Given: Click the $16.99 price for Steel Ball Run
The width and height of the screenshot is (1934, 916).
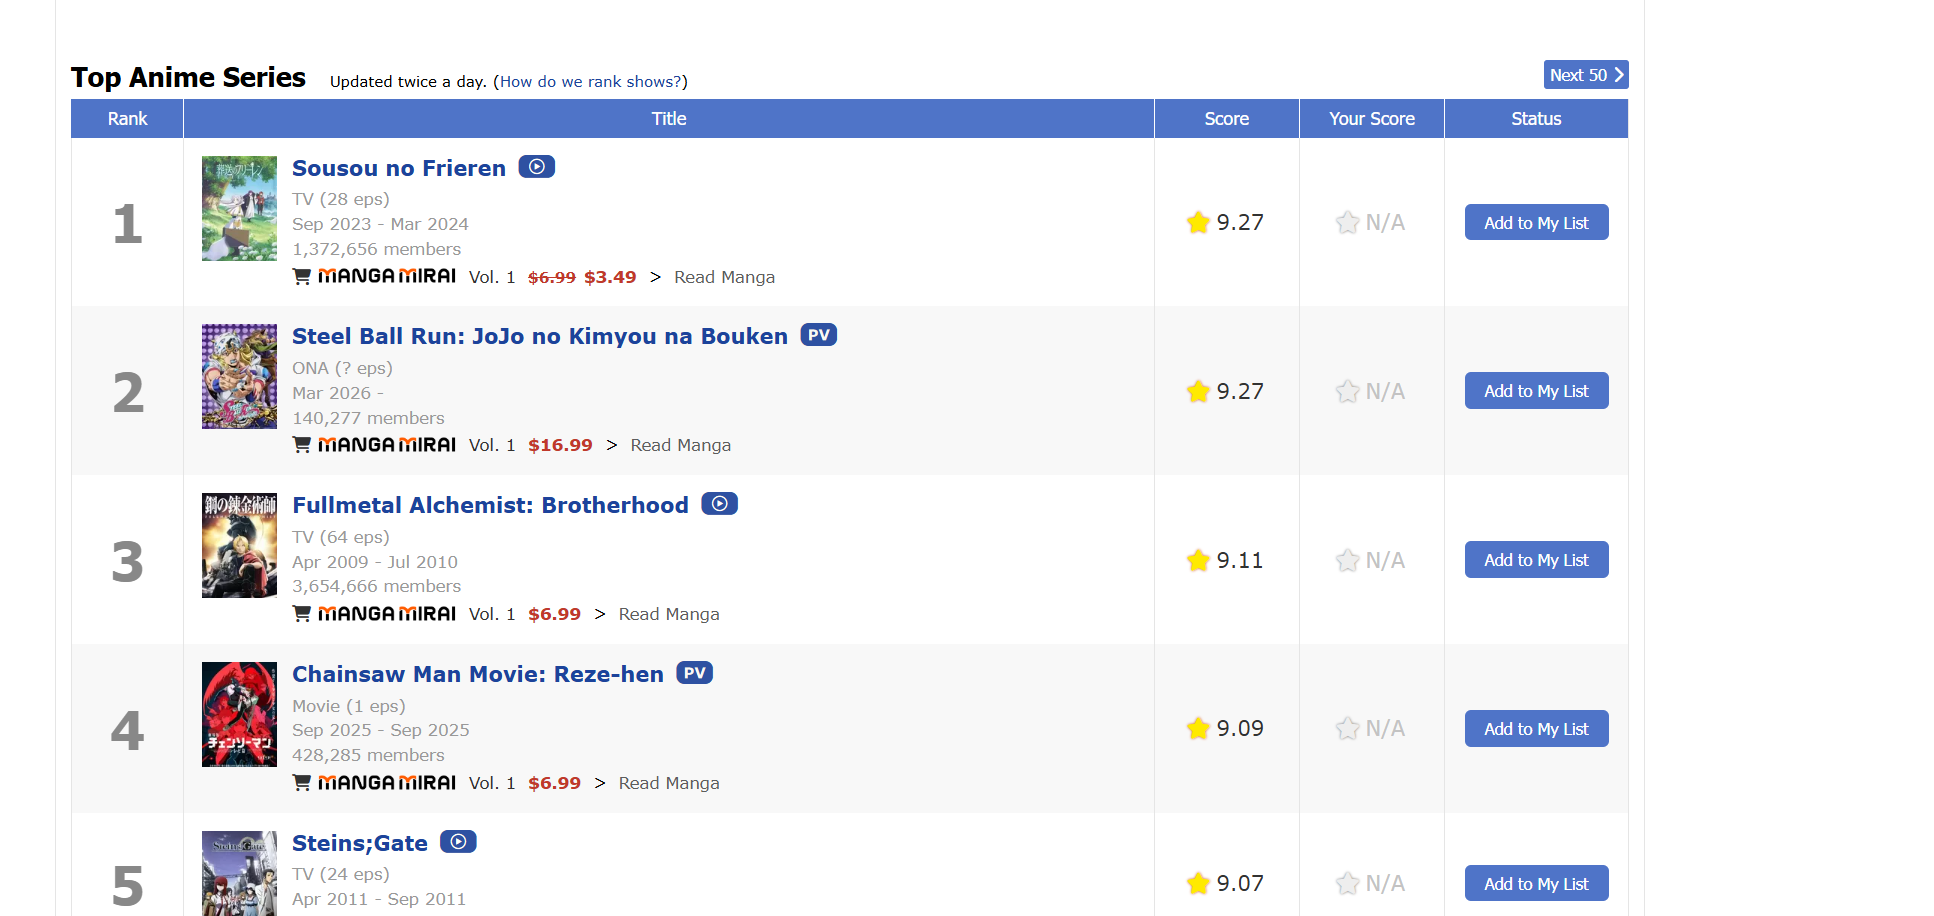Looking at the screenshot, I should (560, 445).
